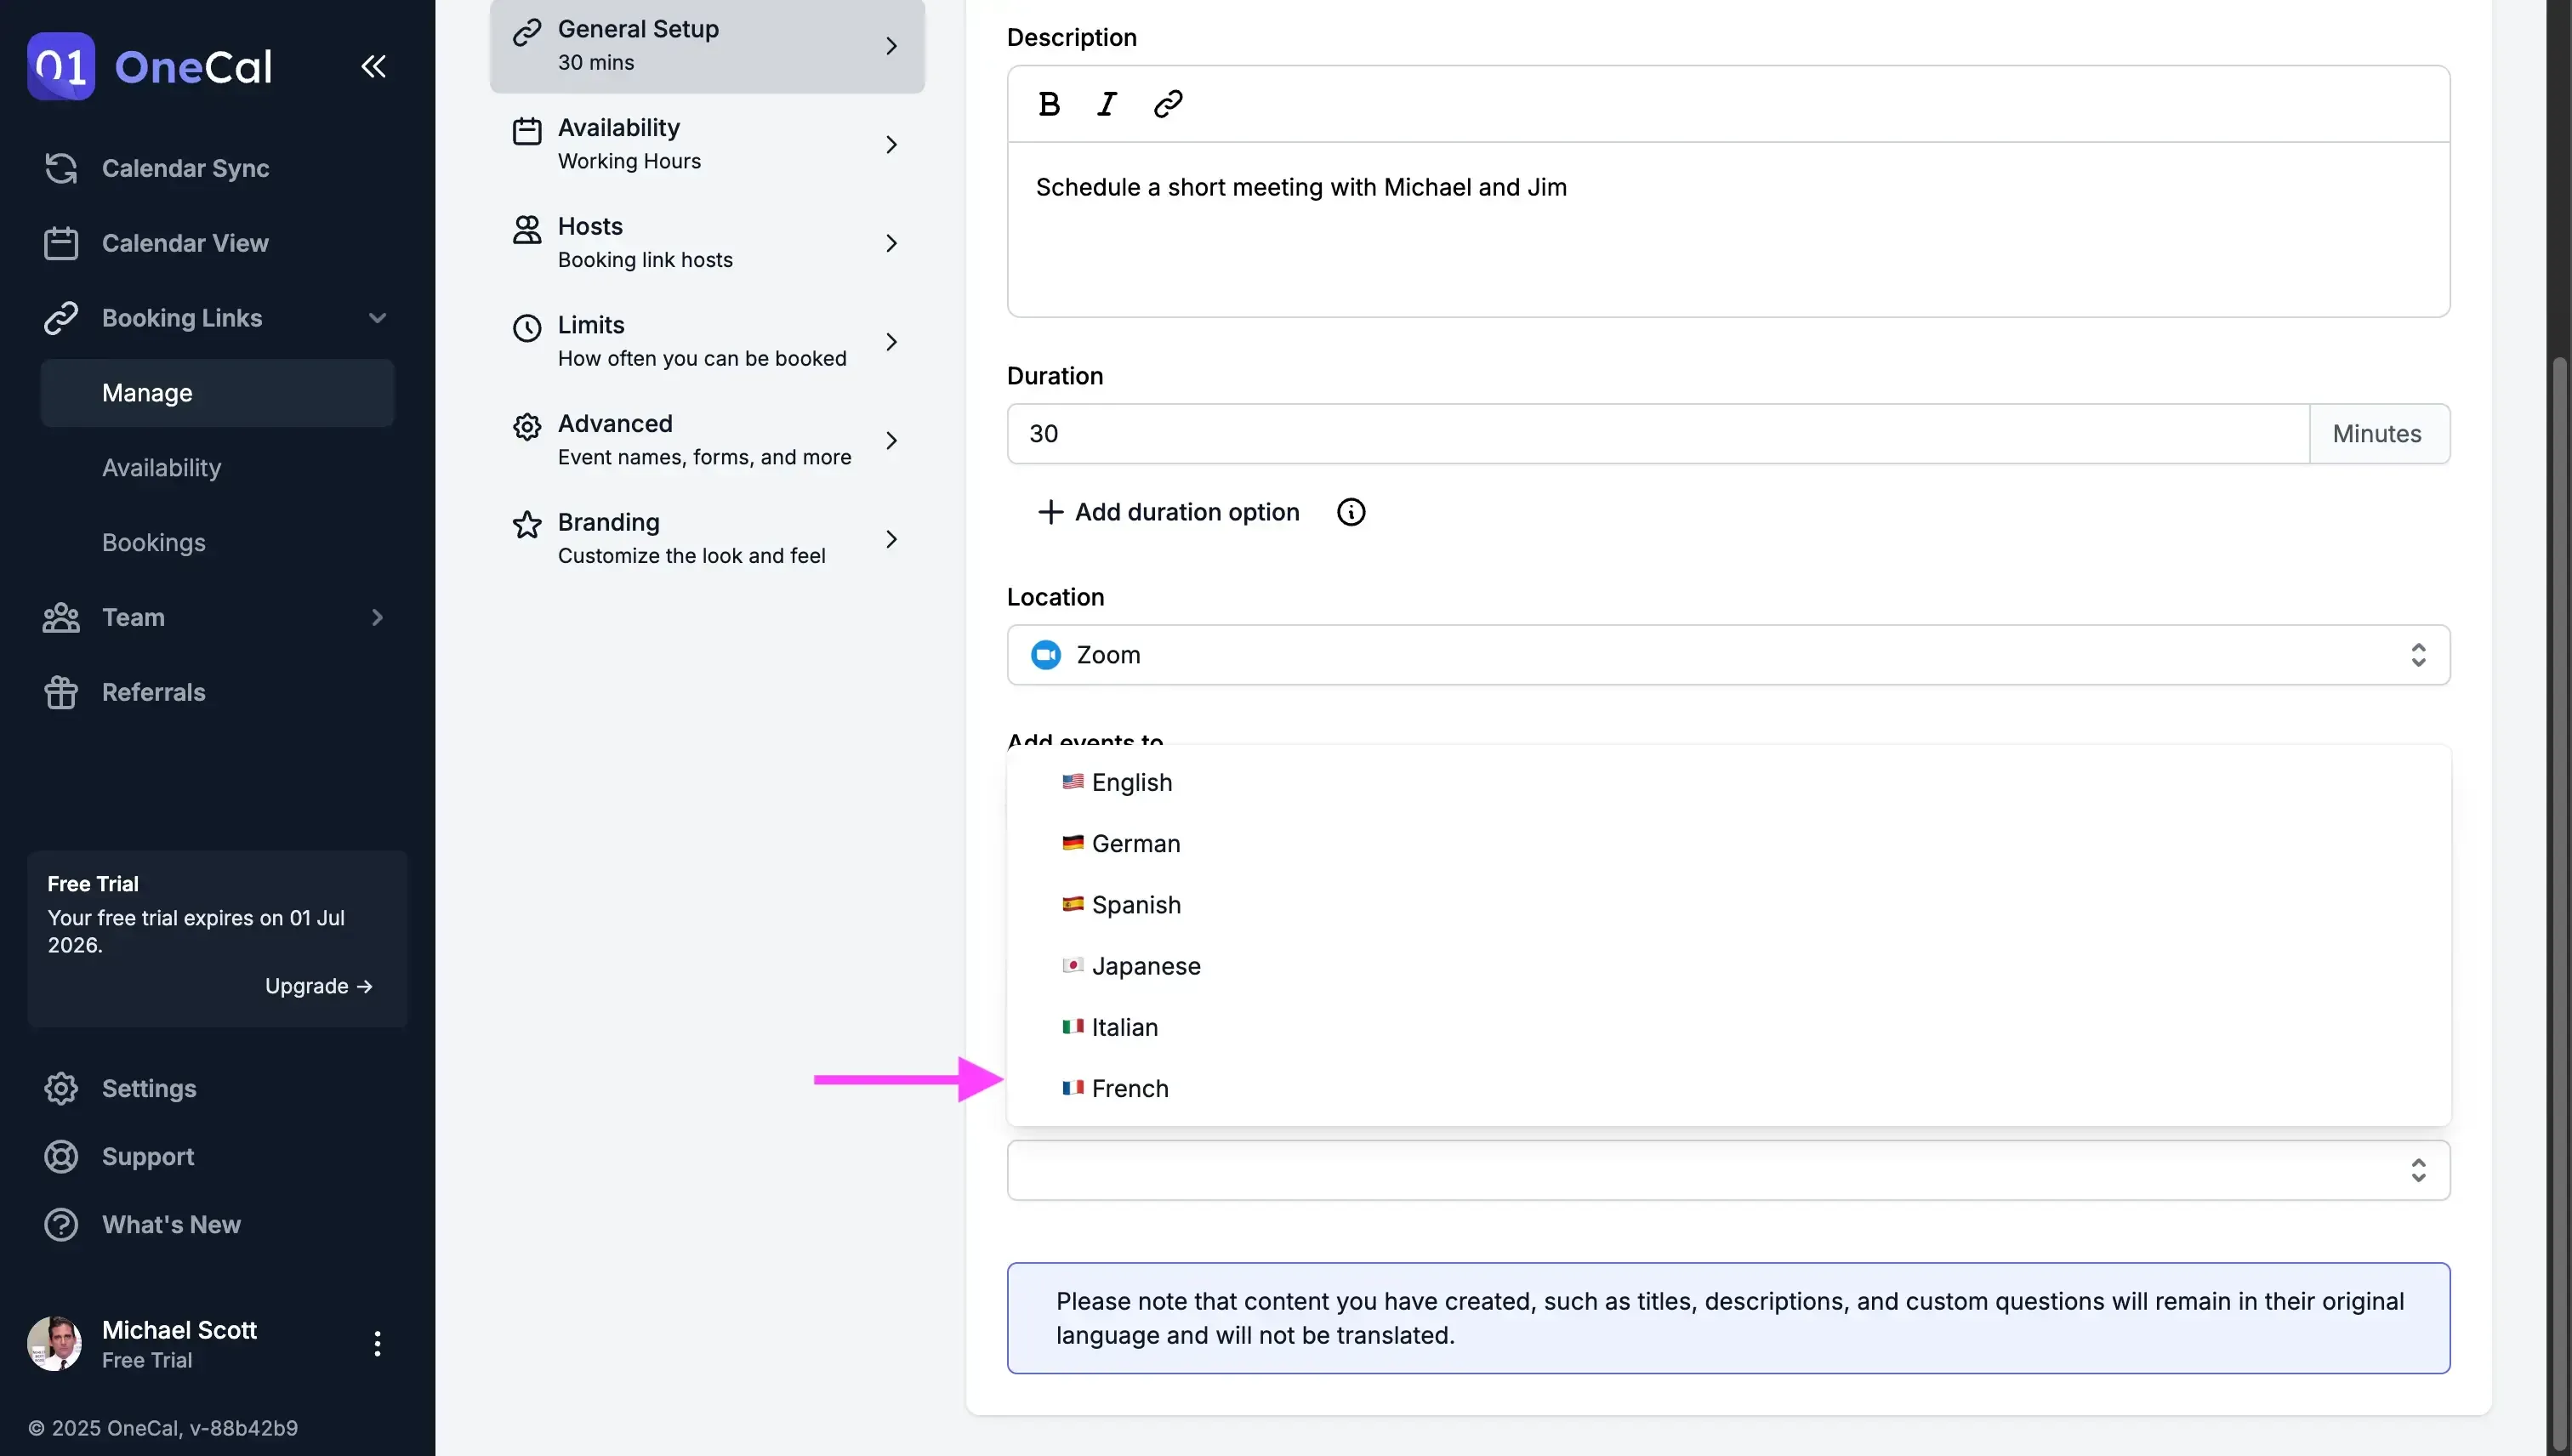
Task: Choose French from the language list
Action: pyautogui.click(x=1129, y=1088)
